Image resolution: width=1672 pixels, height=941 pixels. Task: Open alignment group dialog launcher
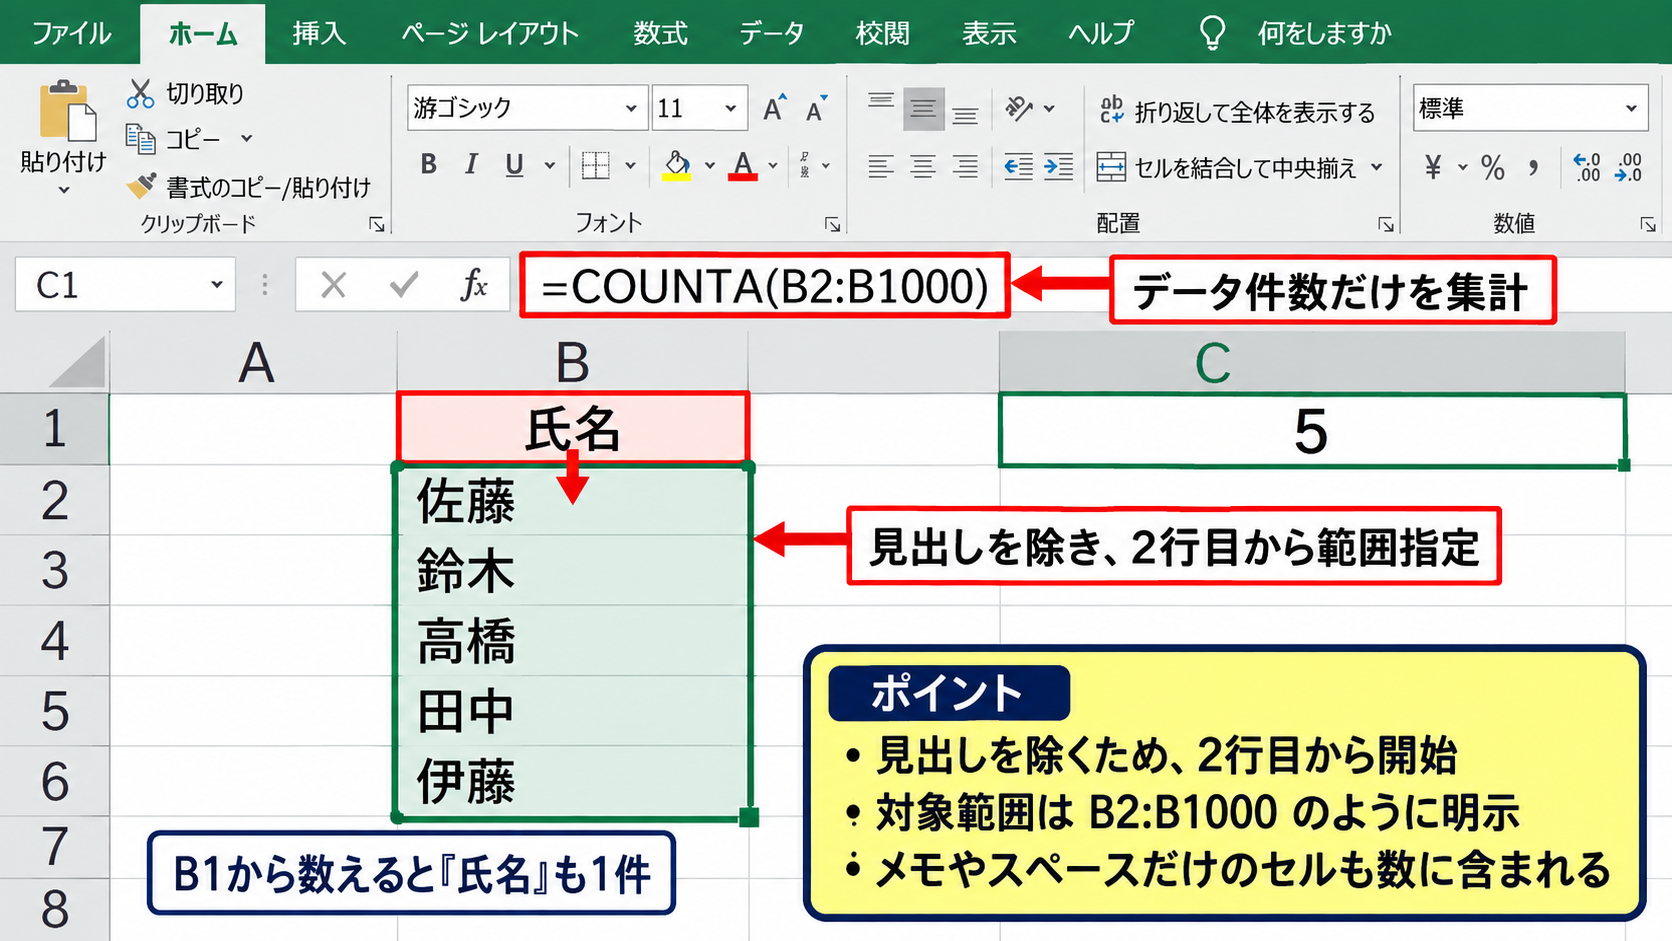coord(1386,224)
